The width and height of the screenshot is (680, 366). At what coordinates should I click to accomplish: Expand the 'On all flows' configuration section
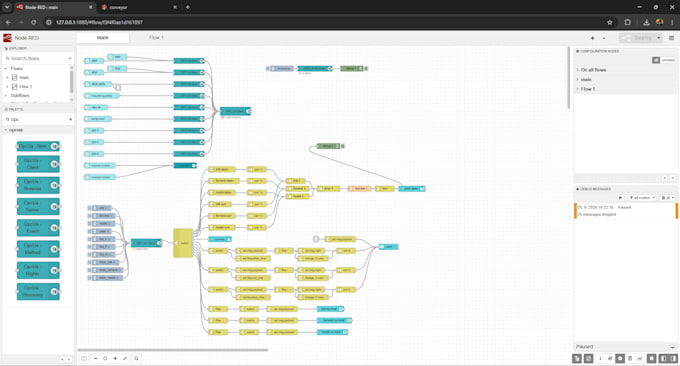593,70
